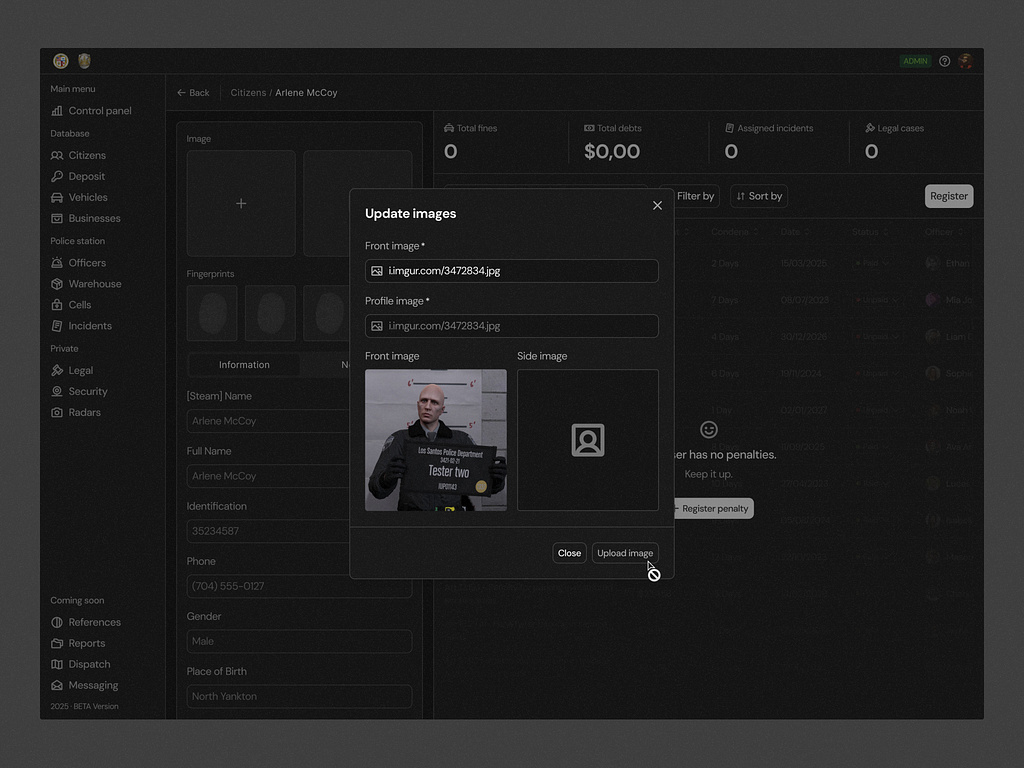Select the Cells lock icon
The image size is (1024, 768).
pos(59,304)
